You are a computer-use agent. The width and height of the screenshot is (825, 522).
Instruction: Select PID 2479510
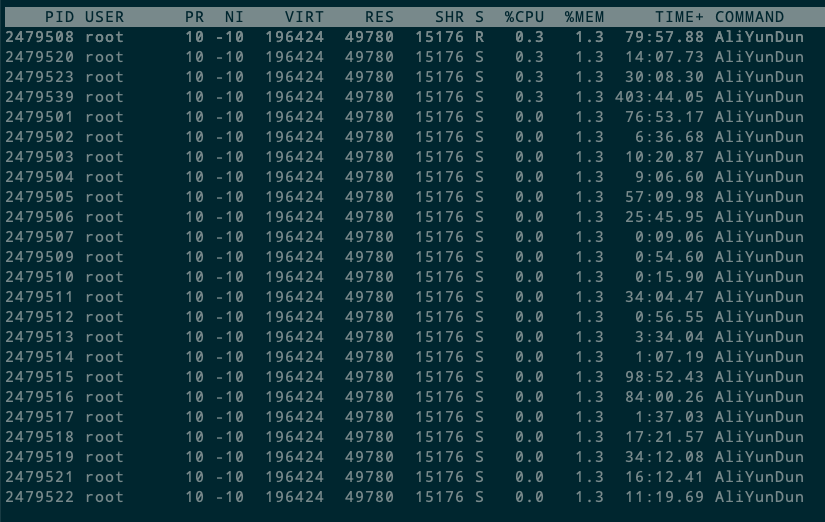(x=39, y=277)
